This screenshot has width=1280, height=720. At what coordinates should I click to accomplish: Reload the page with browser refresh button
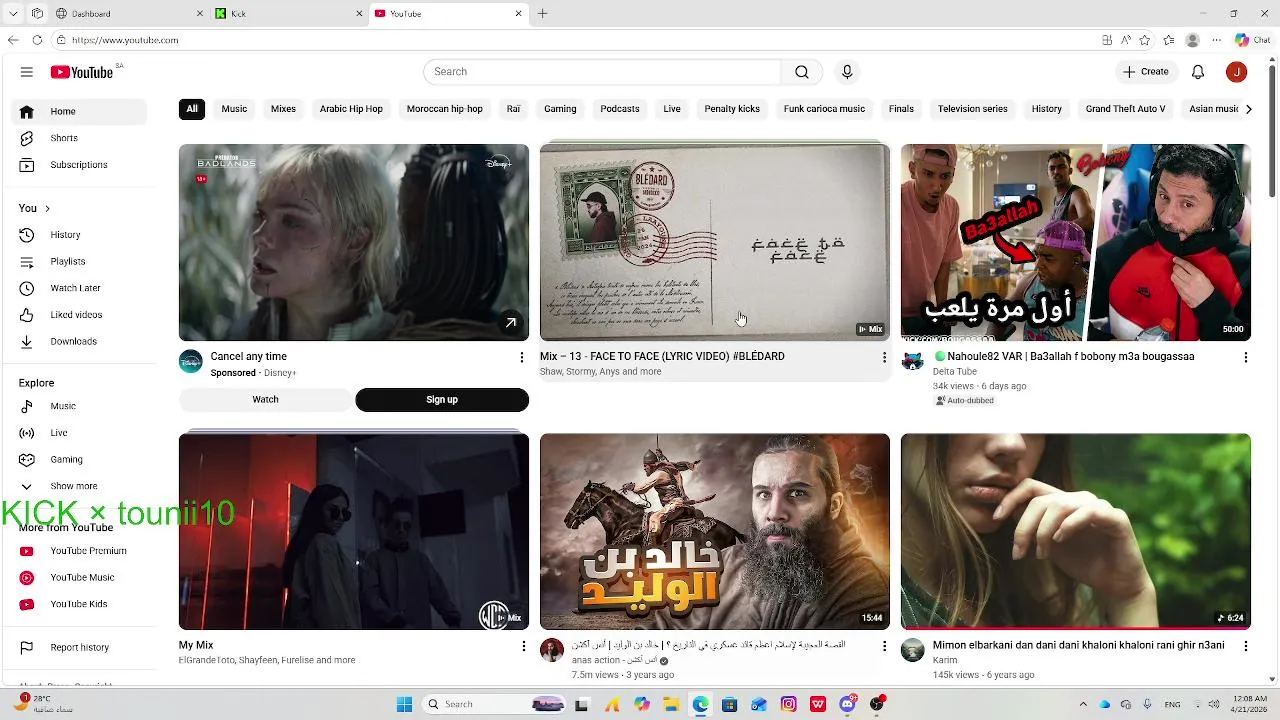pos(37,40)
